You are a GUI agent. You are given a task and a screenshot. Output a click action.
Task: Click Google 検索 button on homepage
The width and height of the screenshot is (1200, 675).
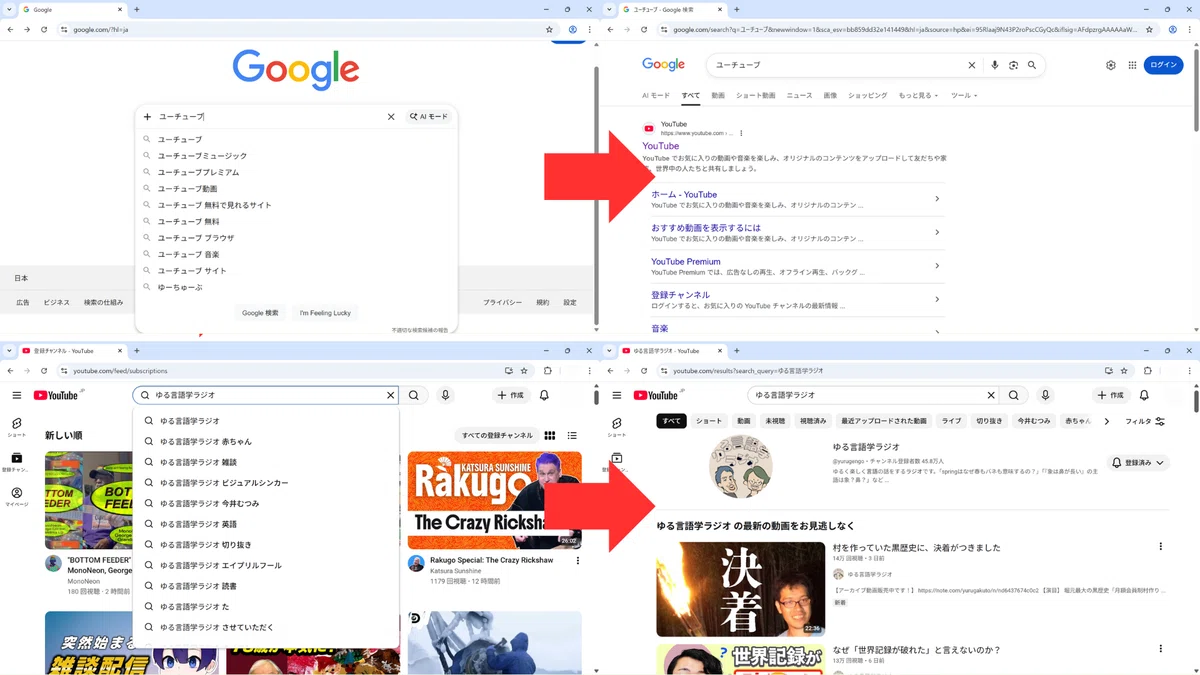[x=260, y=313]
